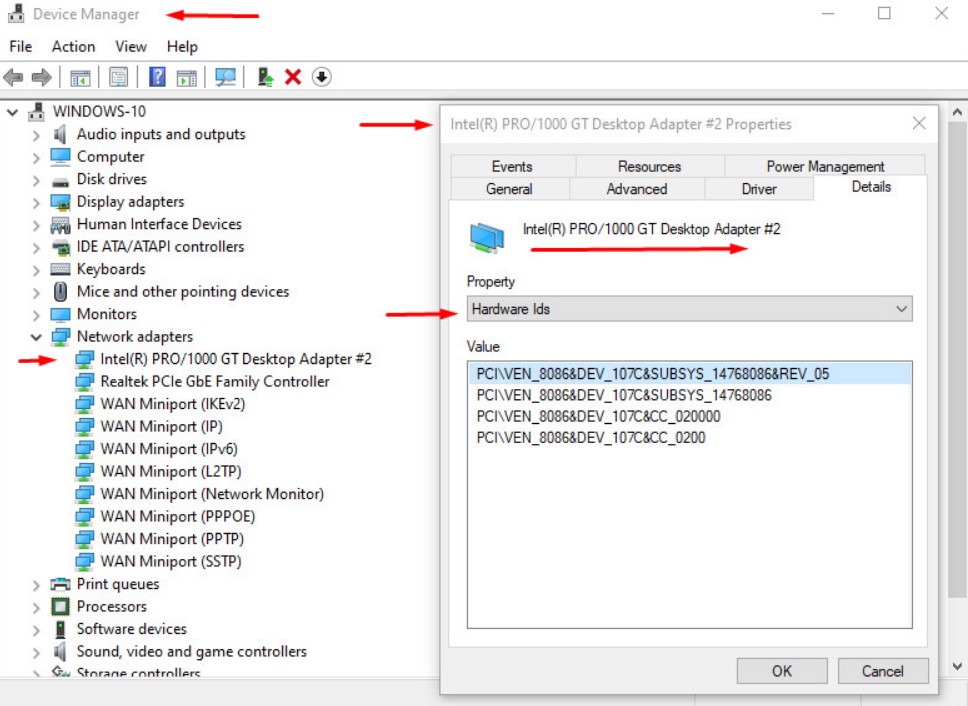Screen dimensions: 968x706
Task: Click the Monitors icon
Action: tap(60, 315)
